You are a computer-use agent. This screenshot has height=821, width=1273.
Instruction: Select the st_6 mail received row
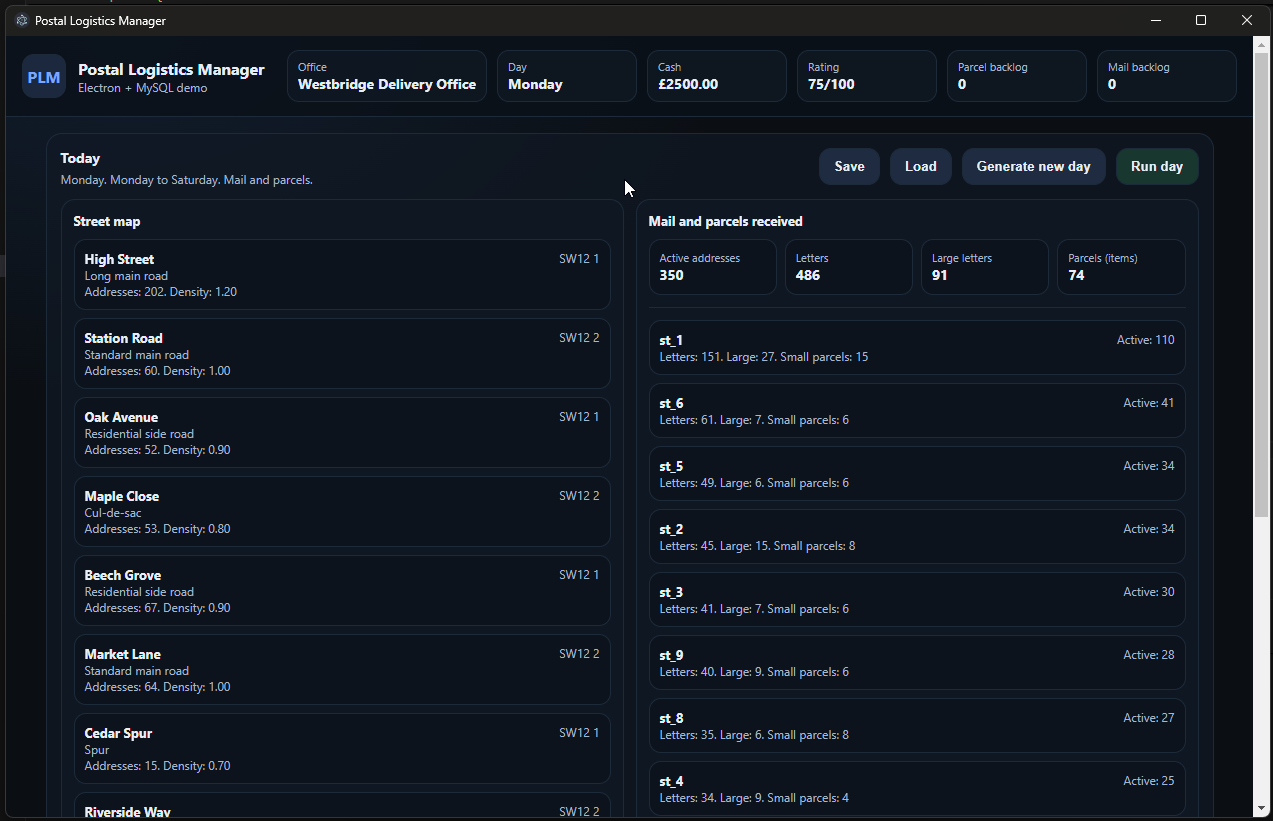point(916,411)
